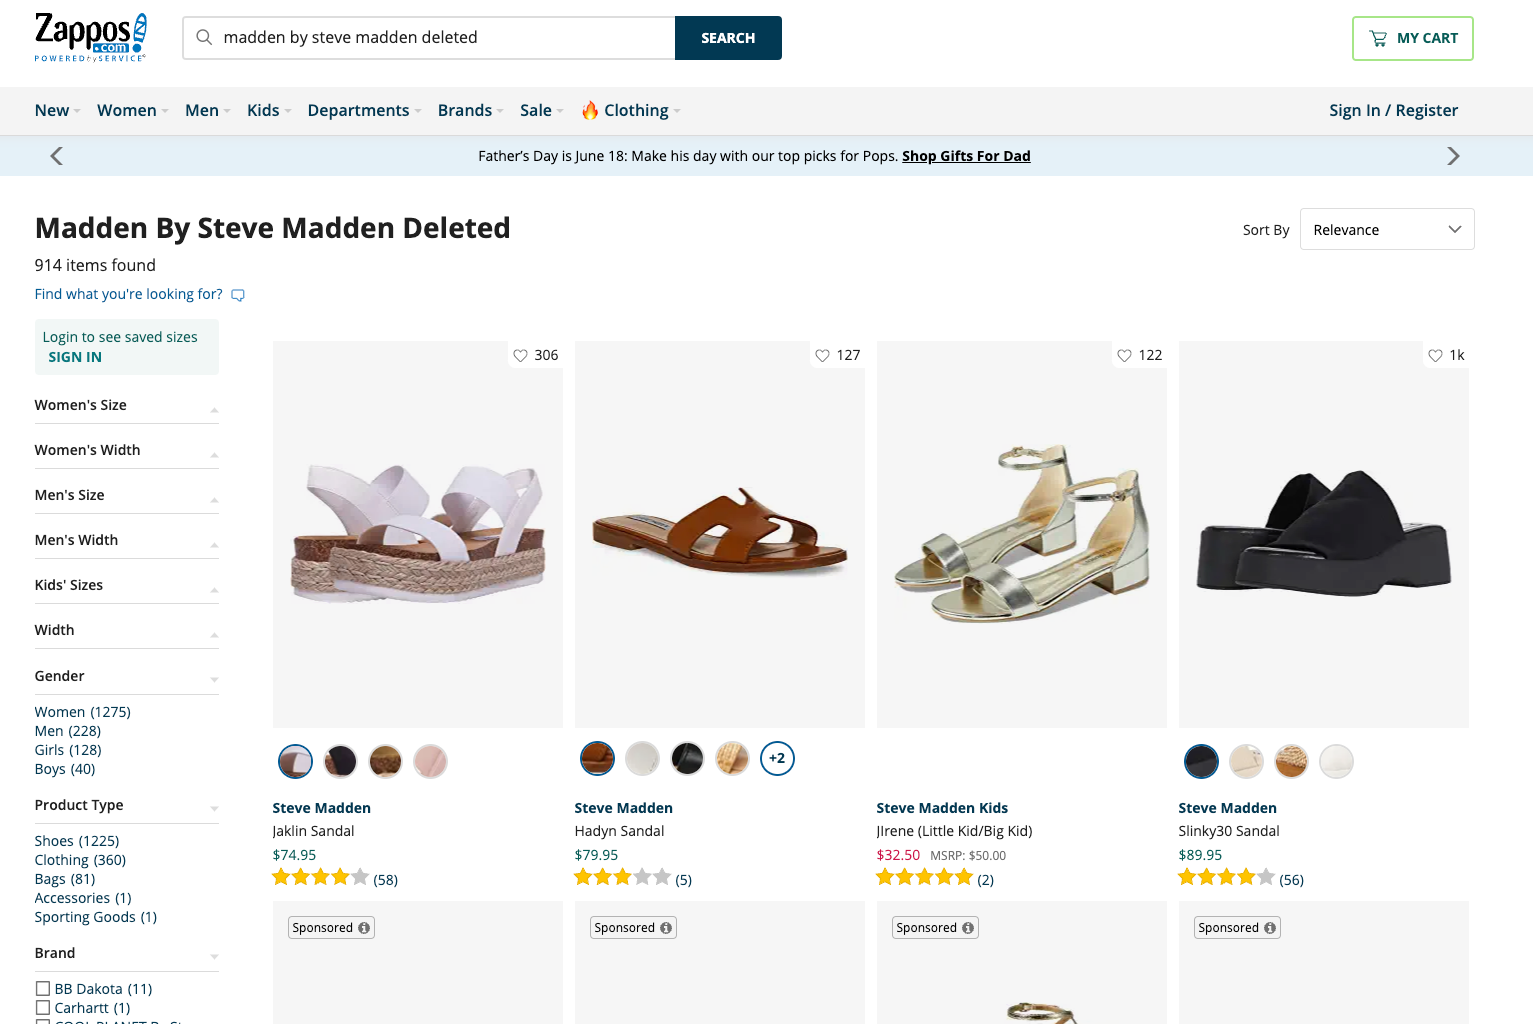
Task: Open the Sort By Relevance dropdown
Action: [1387, 229]
